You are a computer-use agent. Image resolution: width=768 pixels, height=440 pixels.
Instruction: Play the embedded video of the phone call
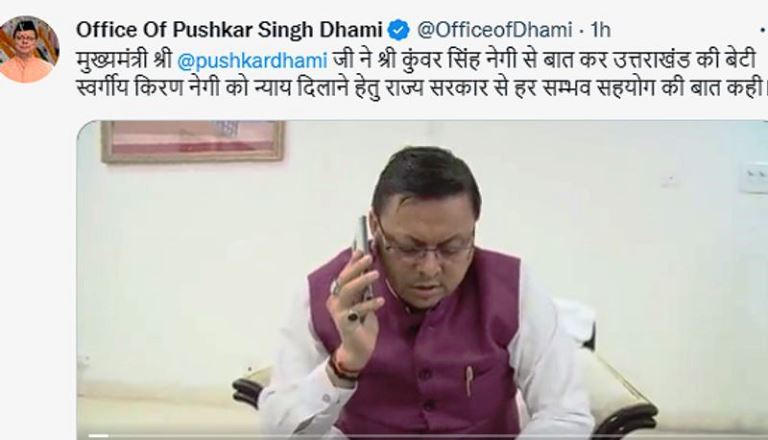422,279
